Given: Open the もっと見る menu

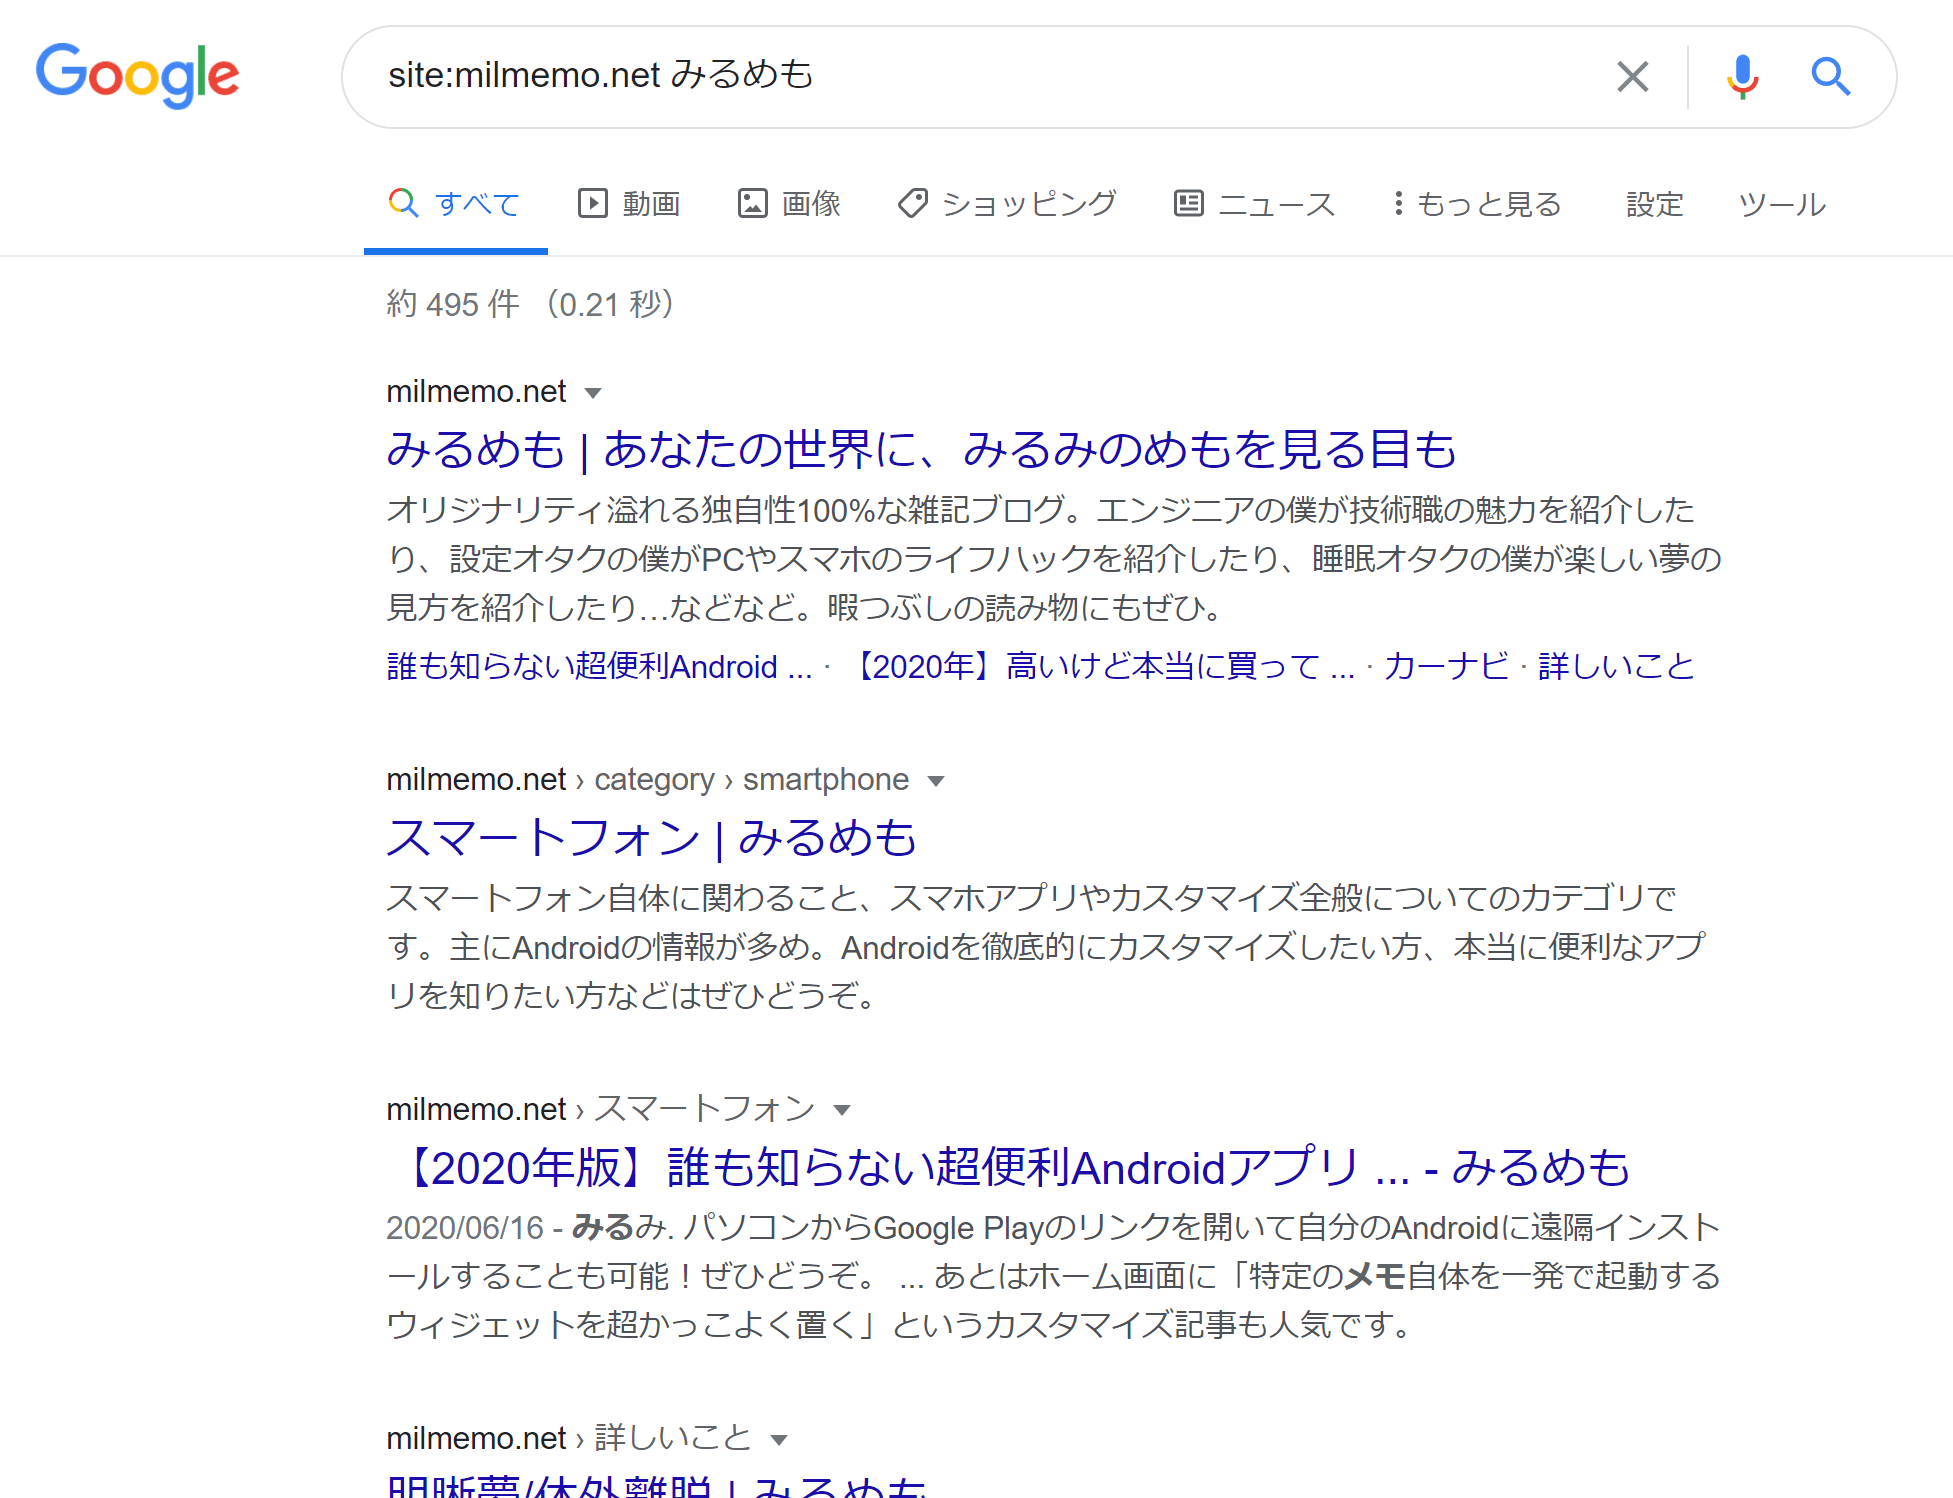Looking at the screenshot, I should click(x=1477, y=204).
